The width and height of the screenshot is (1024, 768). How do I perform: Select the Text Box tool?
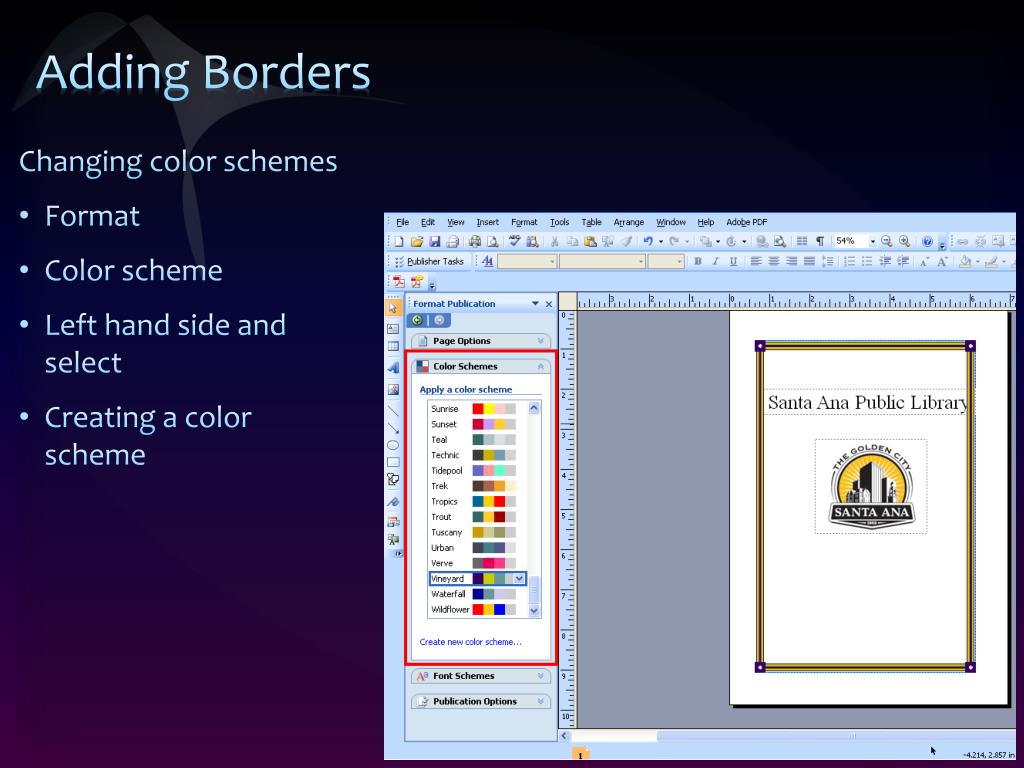point(392,328)
